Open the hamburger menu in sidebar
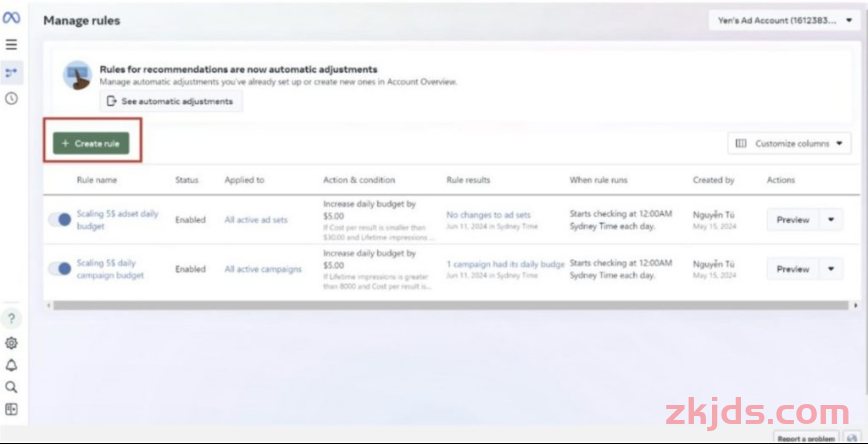This screenshot has width=868, height=444. [11, 44]
